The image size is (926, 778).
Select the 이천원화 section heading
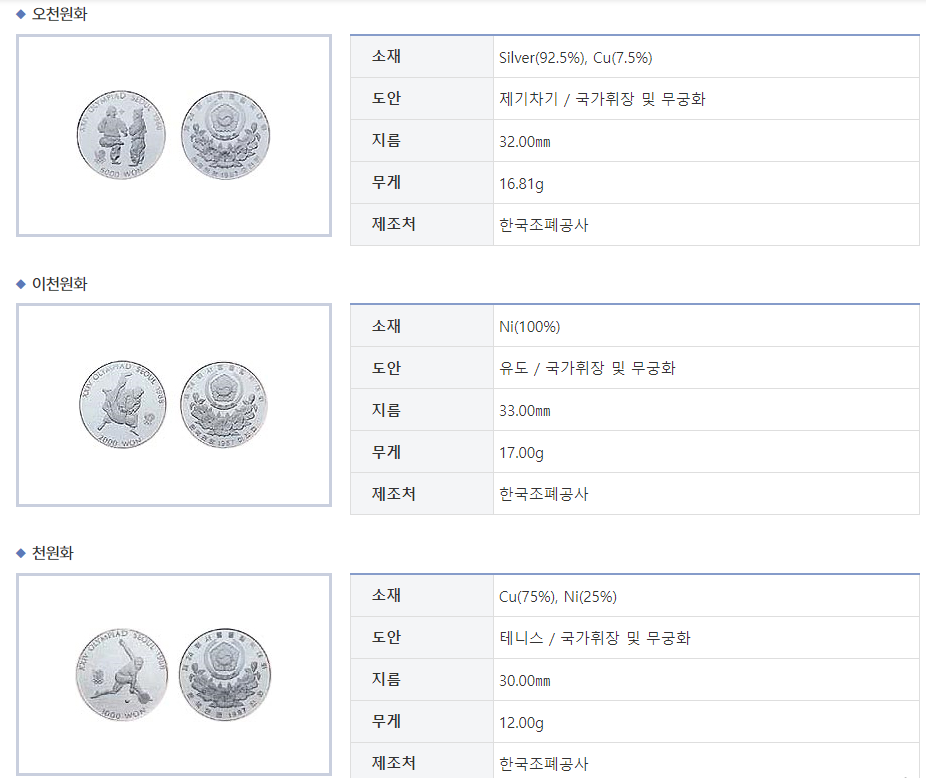60,284
